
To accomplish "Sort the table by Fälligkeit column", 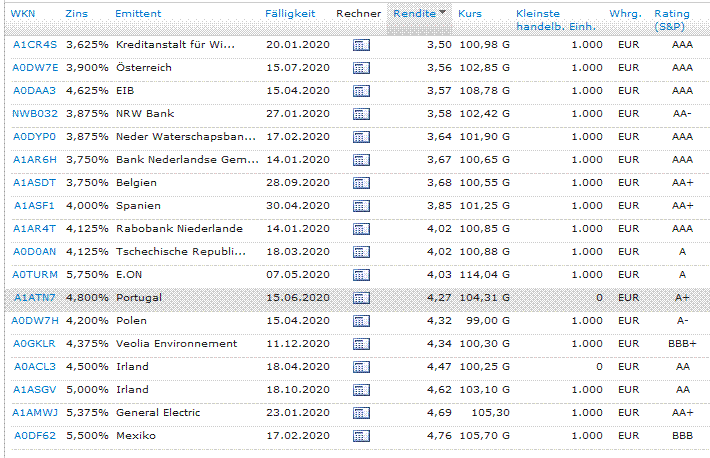I will coord(290,14).
